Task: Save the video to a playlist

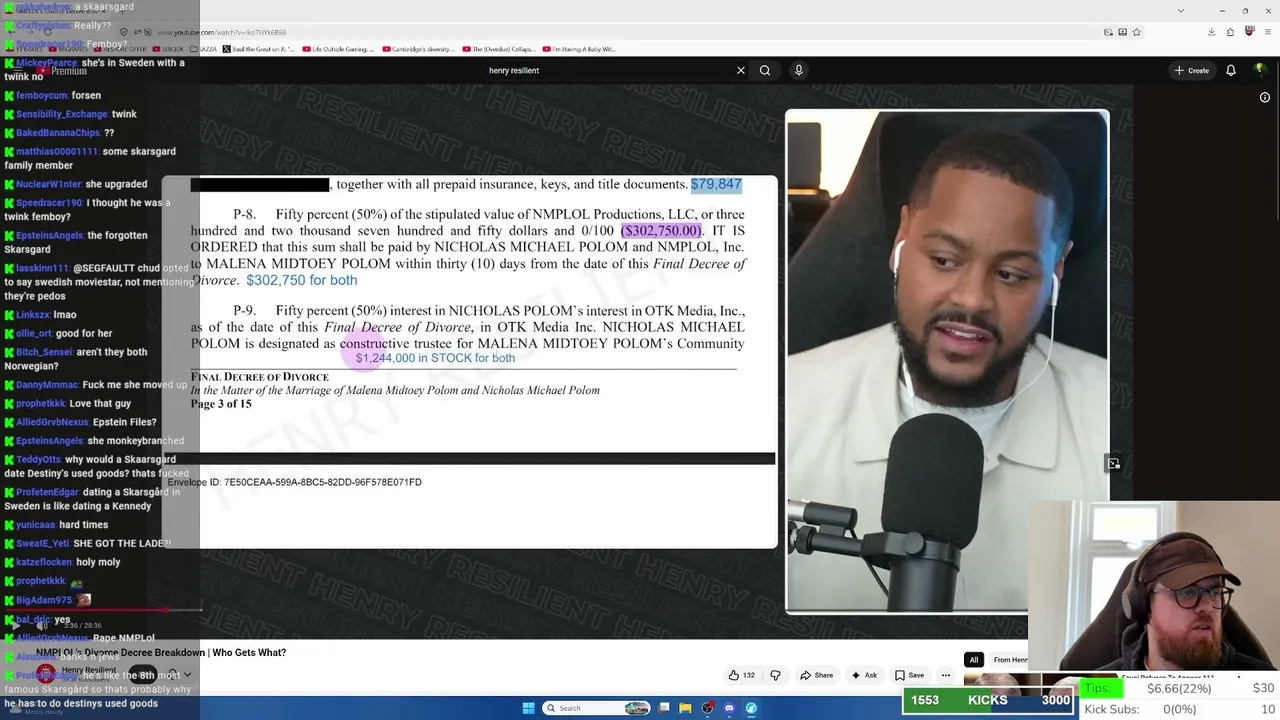Action: 910,675
